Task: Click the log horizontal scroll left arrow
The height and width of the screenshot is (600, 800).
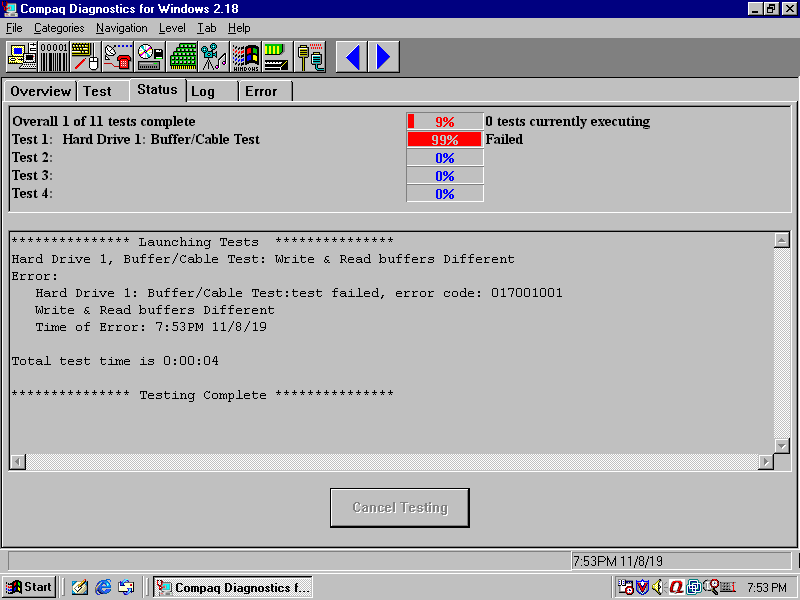Action: pos(18,462)
